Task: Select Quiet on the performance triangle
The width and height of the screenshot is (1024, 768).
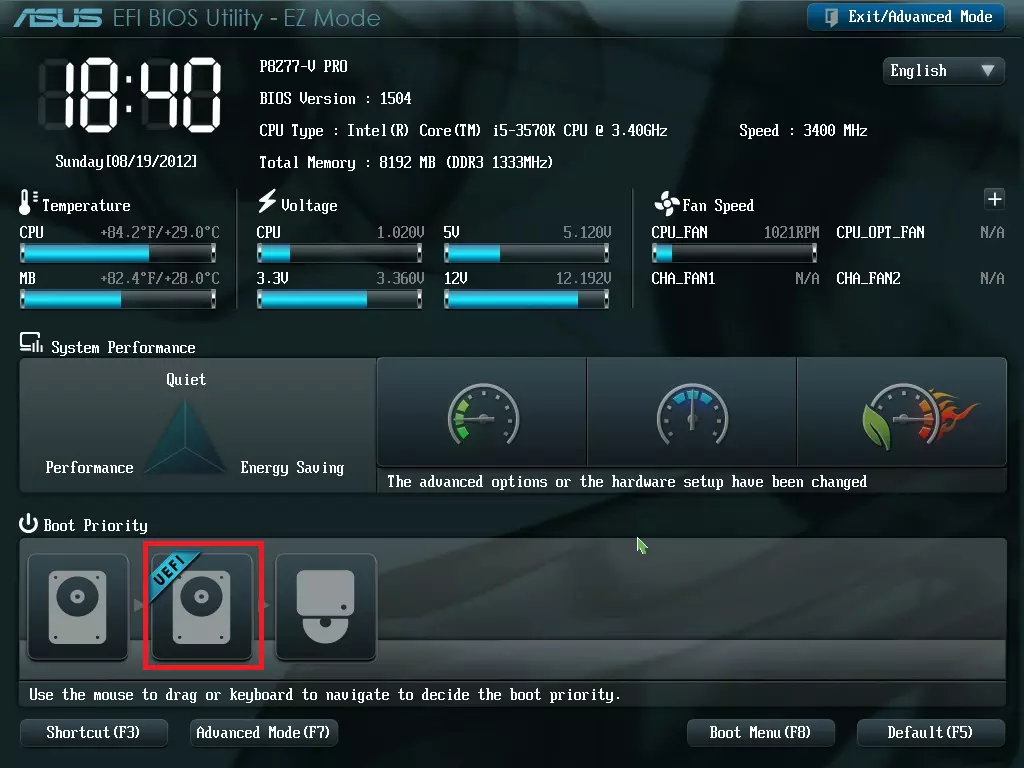Action: 186,380
